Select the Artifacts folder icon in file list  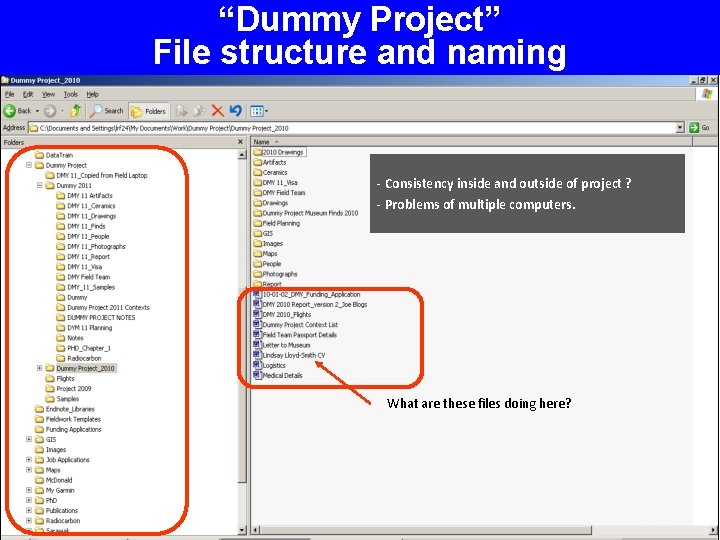click(x=258, y=162)
